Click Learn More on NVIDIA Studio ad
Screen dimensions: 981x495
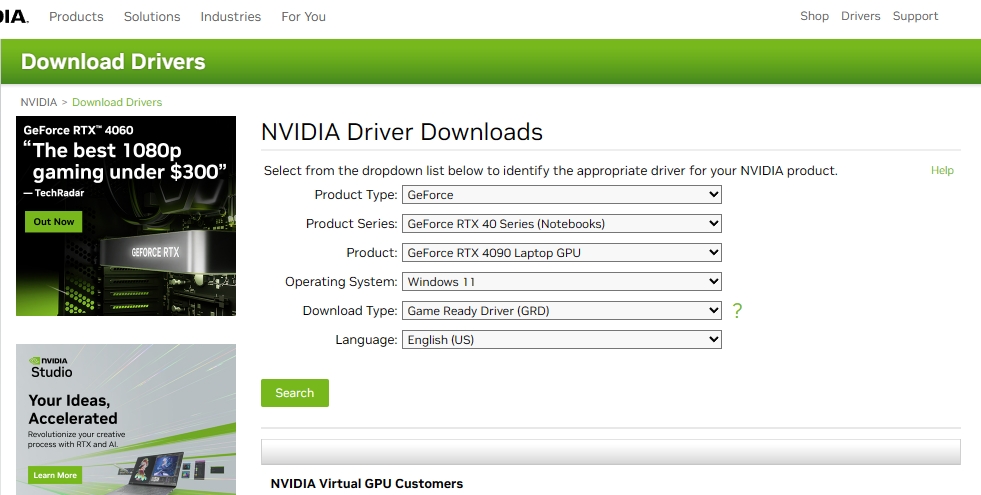[x=55, y=475]
